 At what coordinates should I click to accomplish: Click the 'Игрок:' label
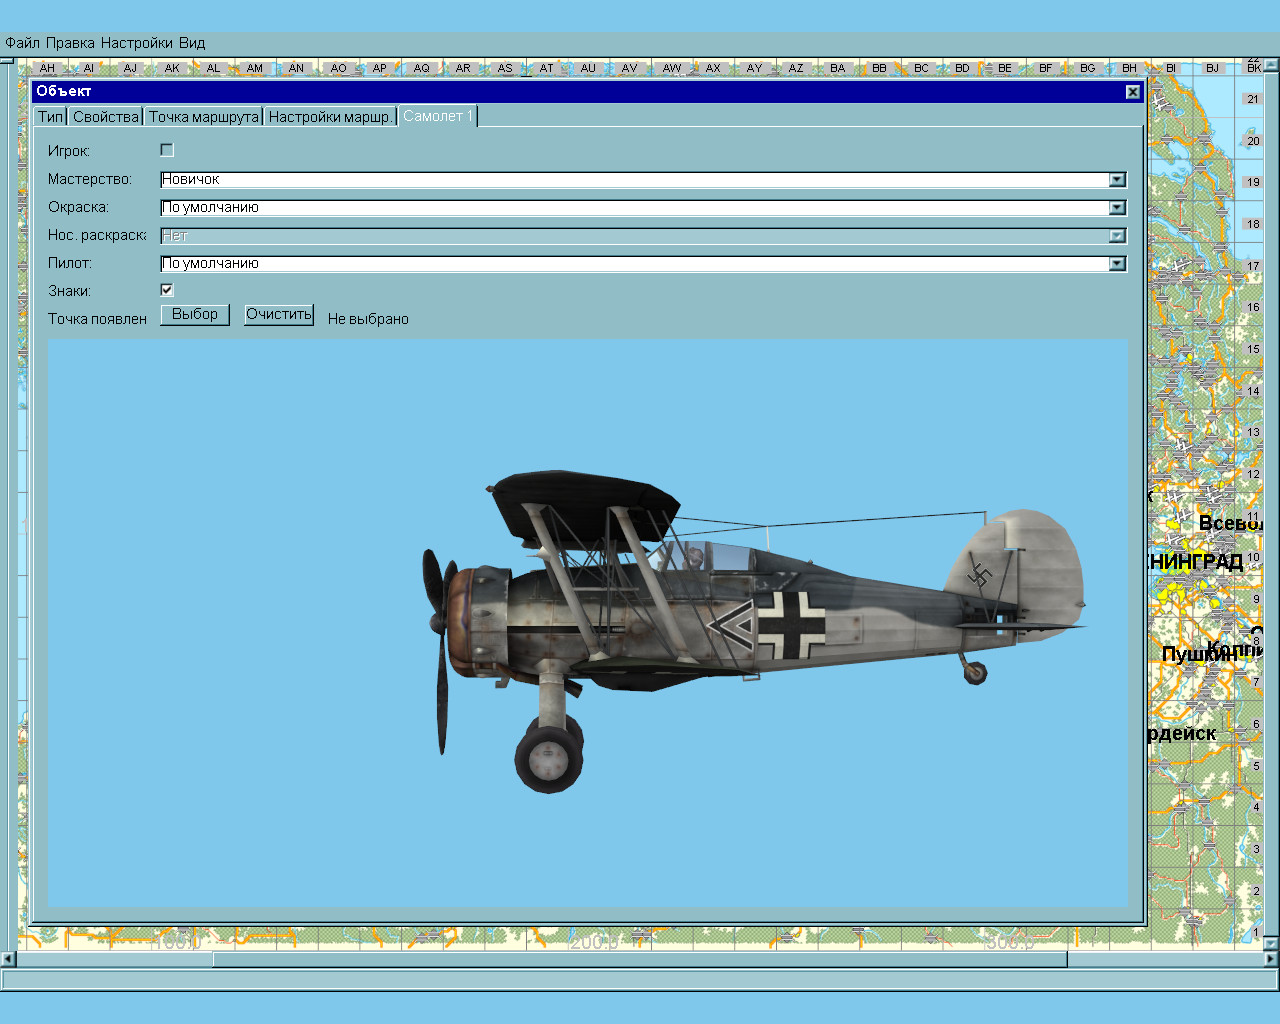click(x=69, y=151)
